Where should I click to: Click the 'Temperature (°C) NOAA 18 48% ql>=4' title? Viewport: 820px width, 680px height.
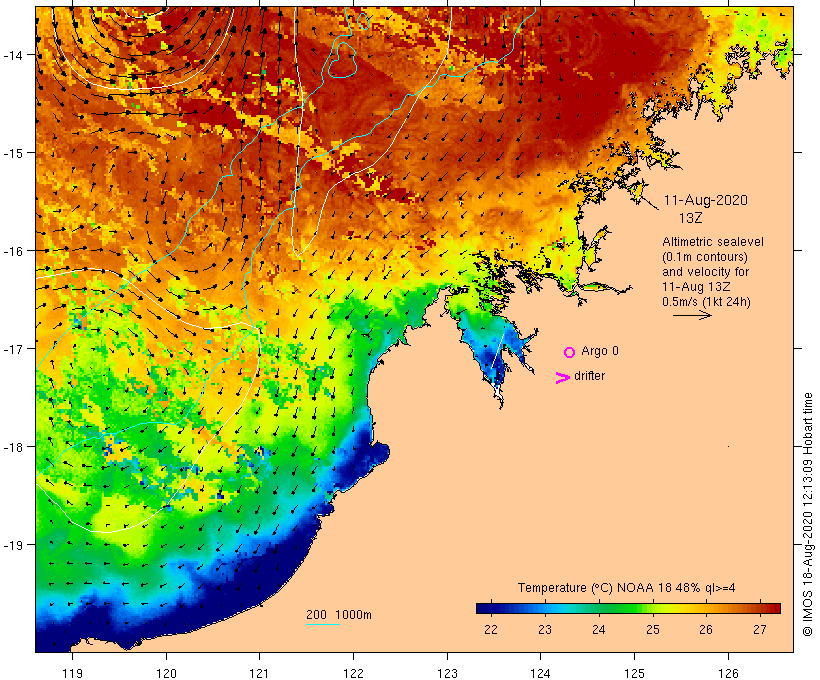point(627,588)
